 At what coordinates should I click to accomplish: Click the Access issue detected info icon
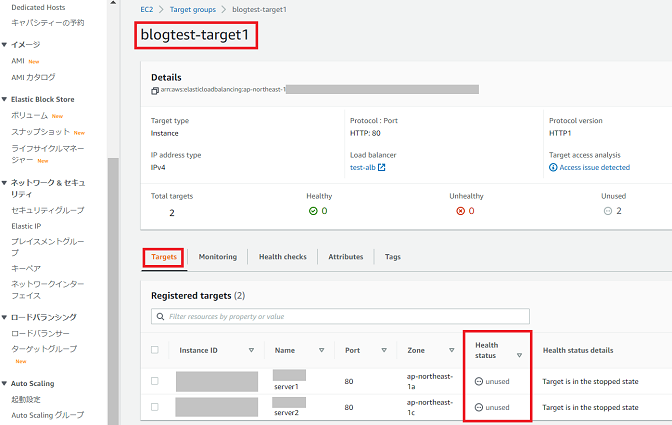coord(553,167)
